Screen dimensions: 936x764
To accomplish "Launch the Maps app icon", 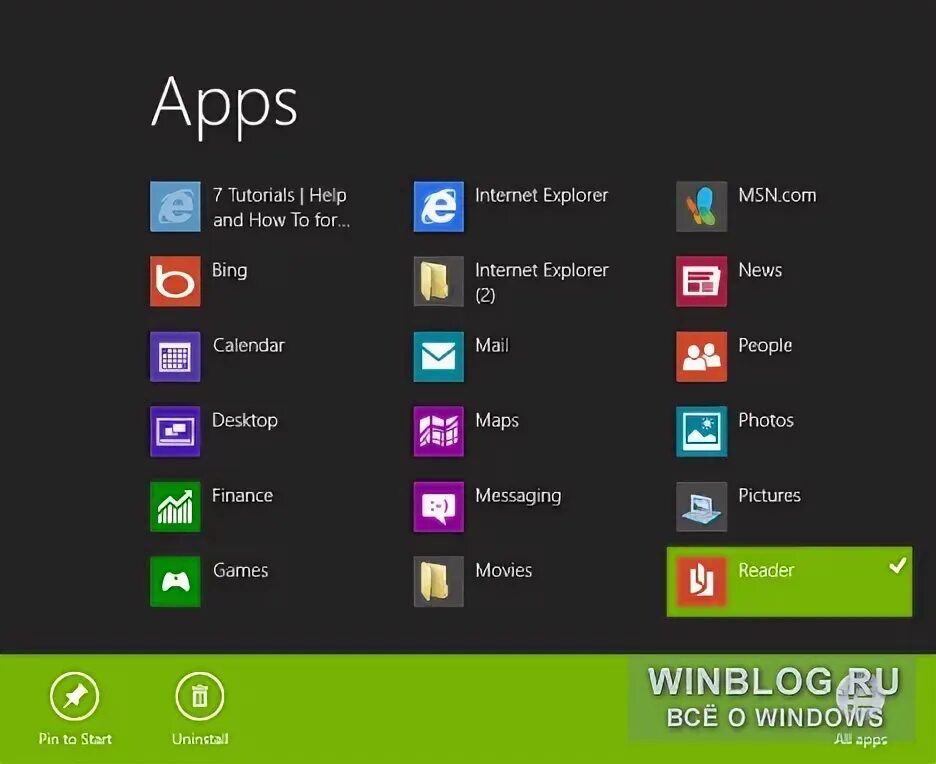I will pos(439,432).
